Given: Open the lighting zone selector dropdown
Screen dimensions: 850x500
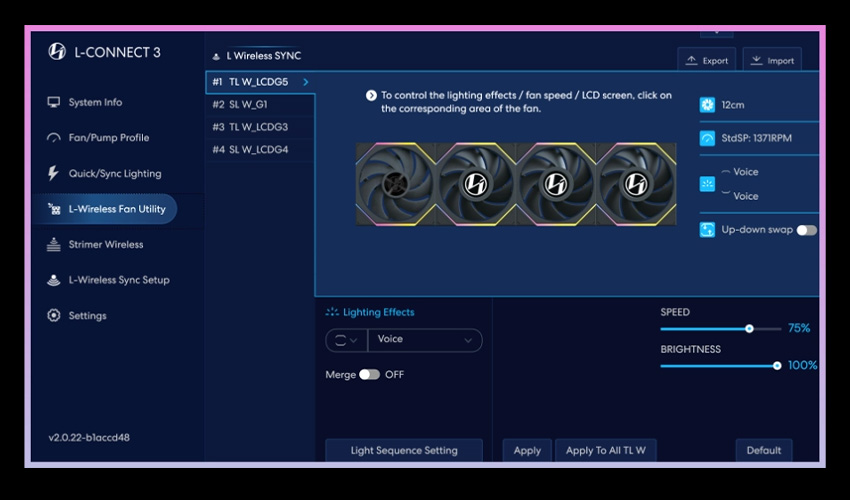Looking at the screenshot, I should coord(346,341).
